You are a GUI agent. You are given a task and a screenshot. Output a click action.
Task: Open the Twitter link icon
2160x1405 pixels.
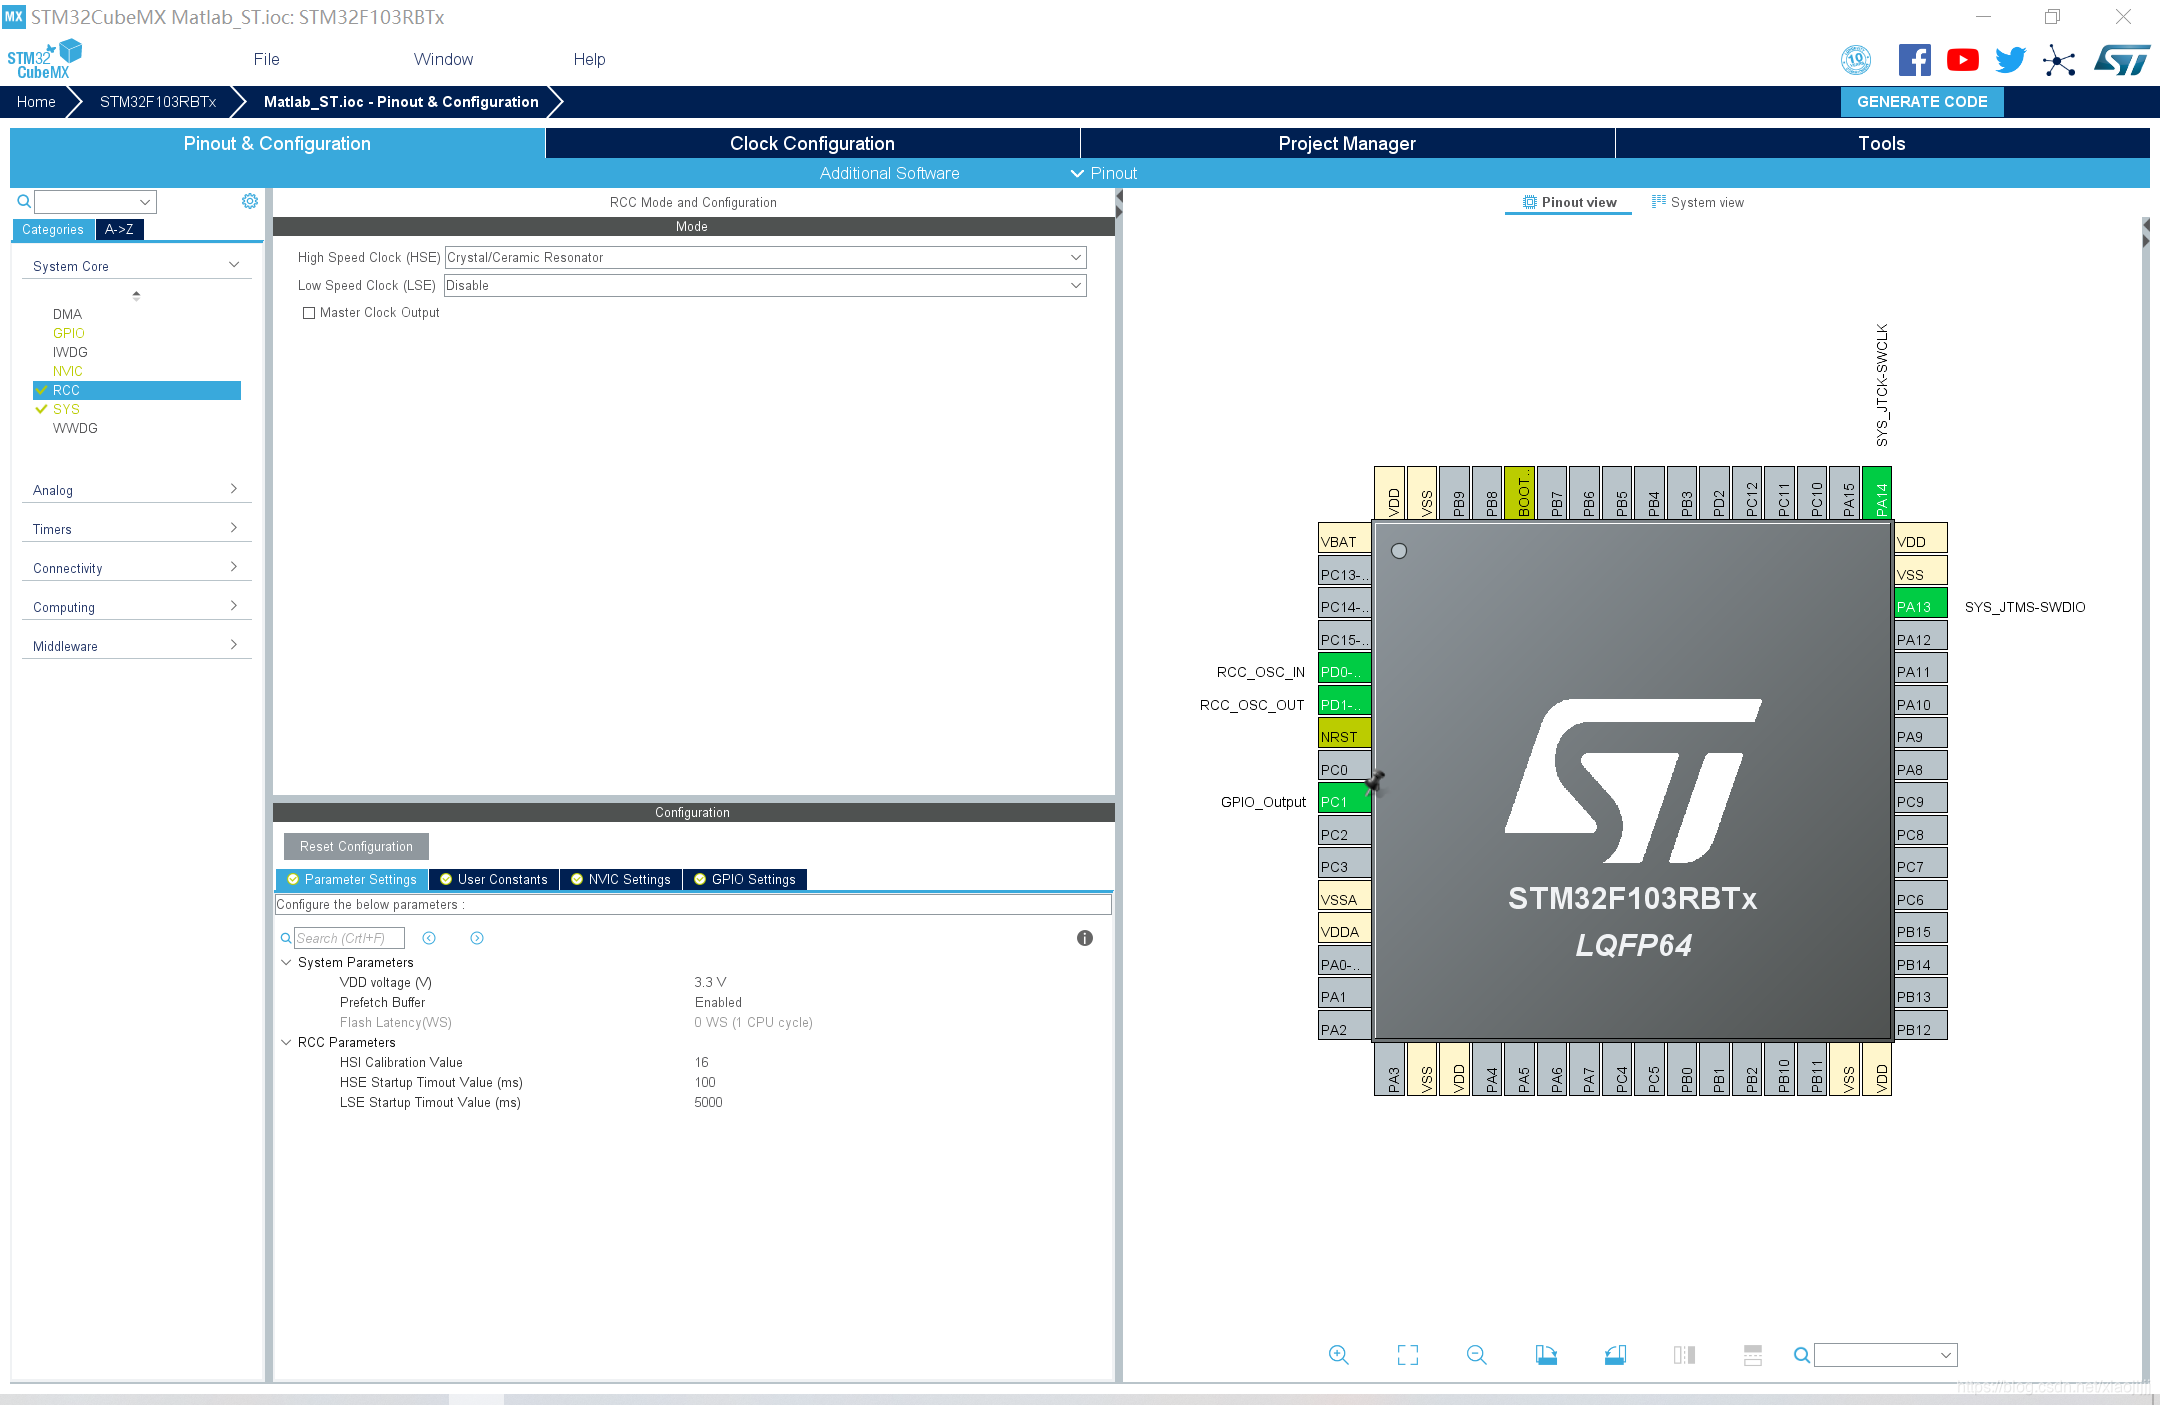(x=2011, y=60)
